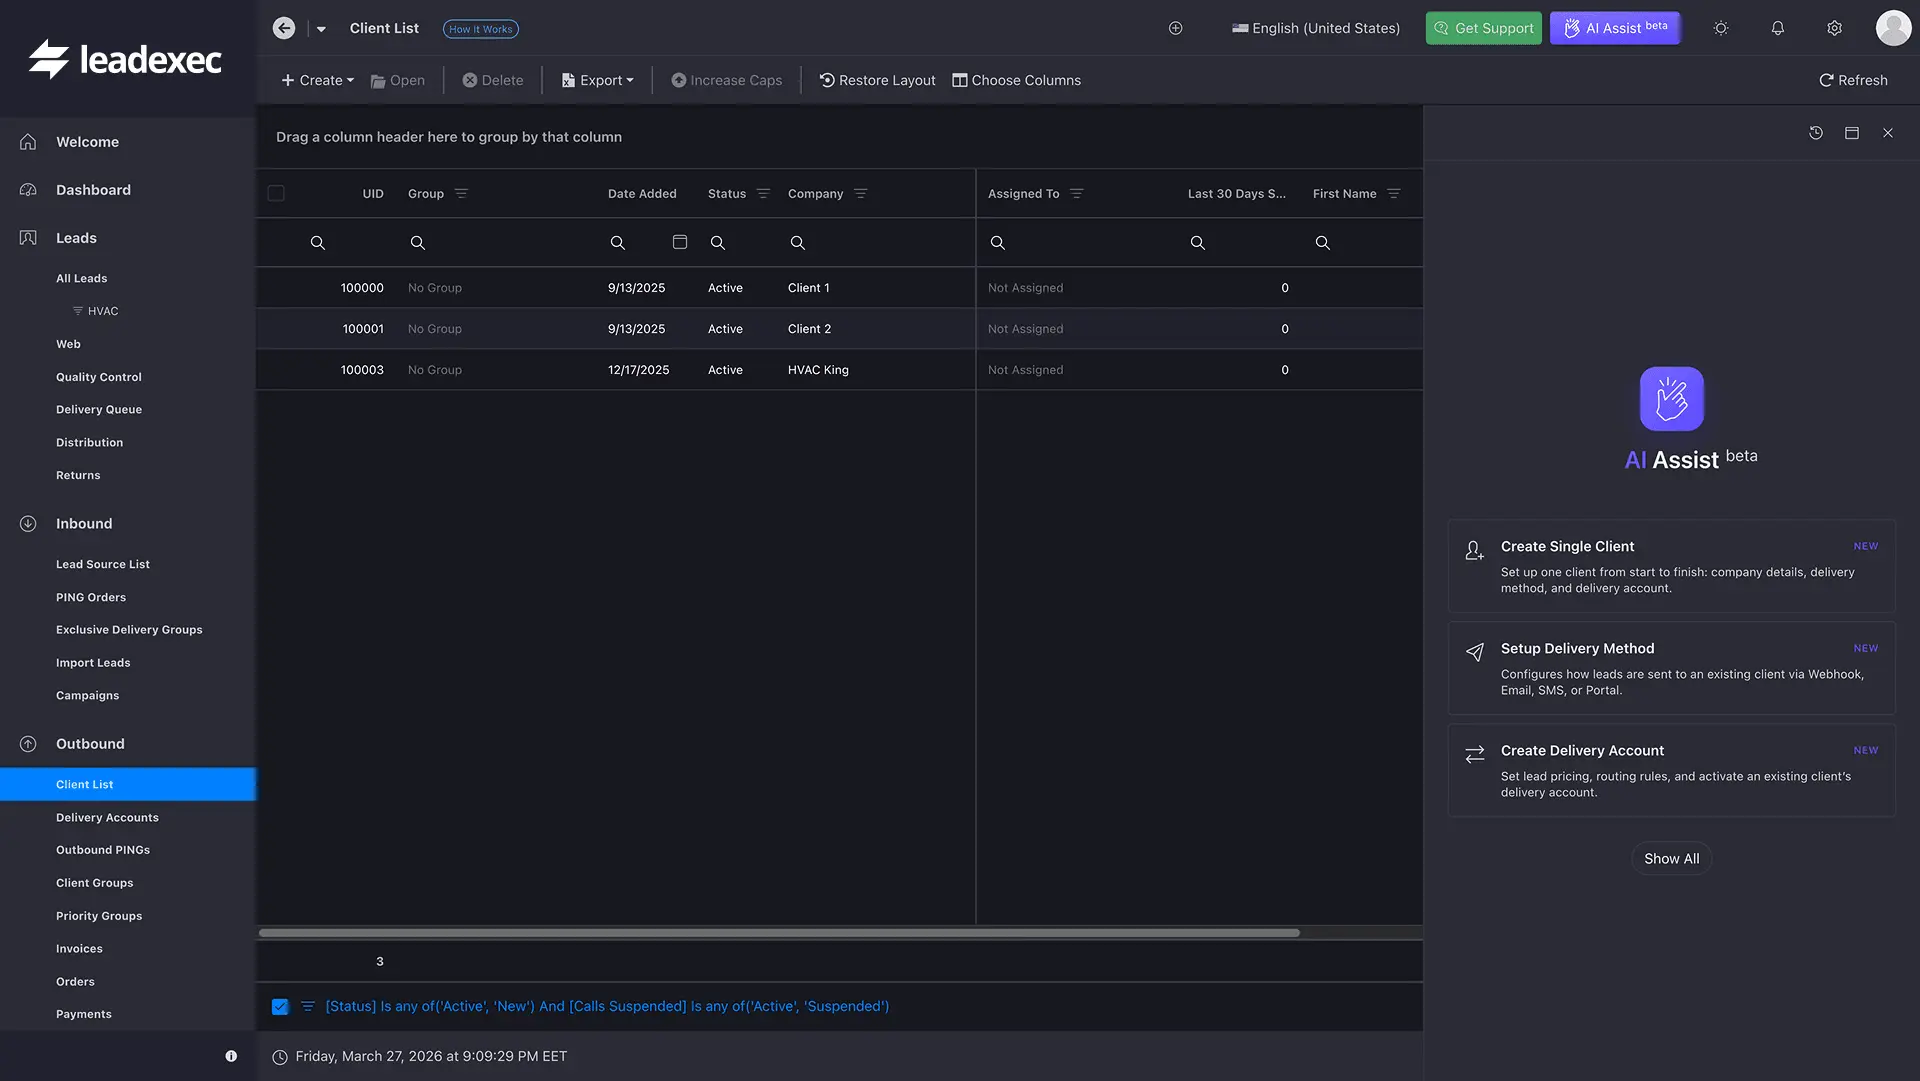The height and width of the screenshot is (1081, 1920).
Task: Click the Open toolbar button
Action: click(398, 80)
